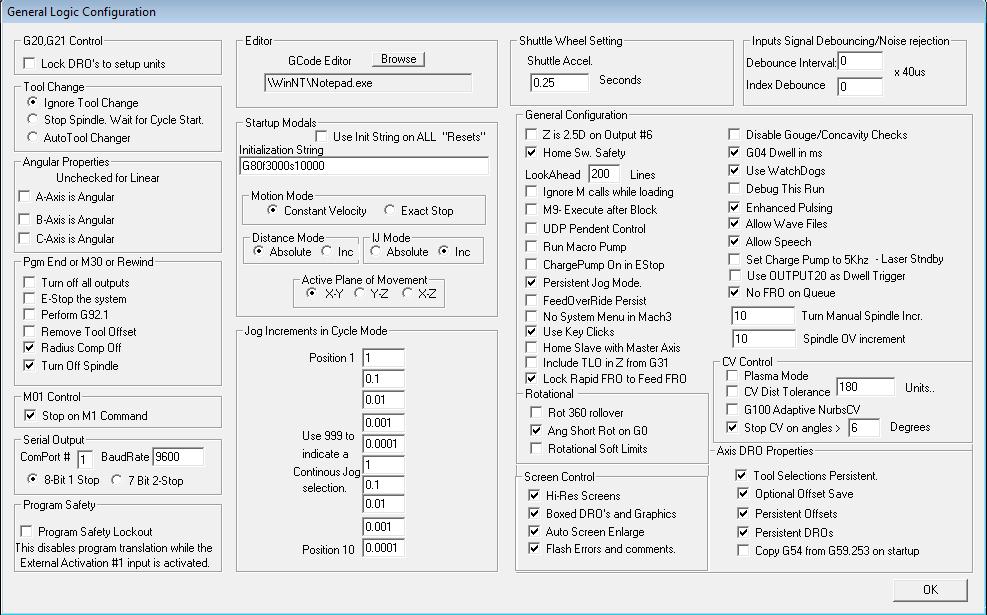Select 8-Bit 1 Stop option
The width and height of the screenshot is (987, 615).
(x=32, y=480)
